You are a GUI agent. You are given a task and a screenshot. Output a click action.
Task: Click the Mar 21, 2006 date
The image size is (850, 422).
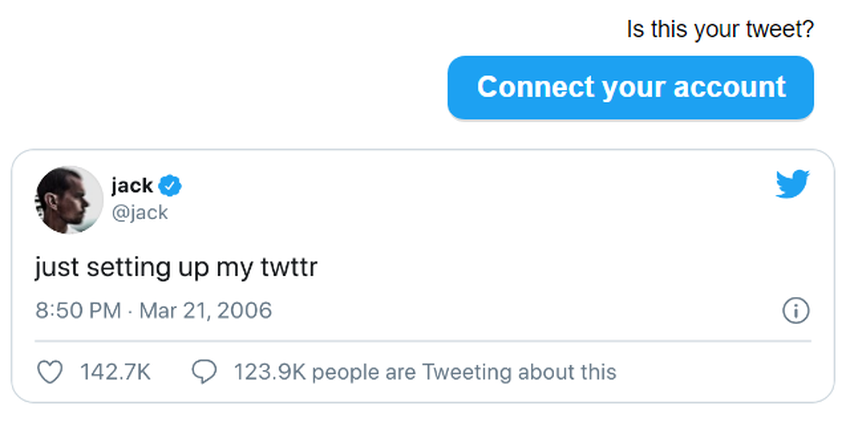pyautogui.click(x=205, y=310)
